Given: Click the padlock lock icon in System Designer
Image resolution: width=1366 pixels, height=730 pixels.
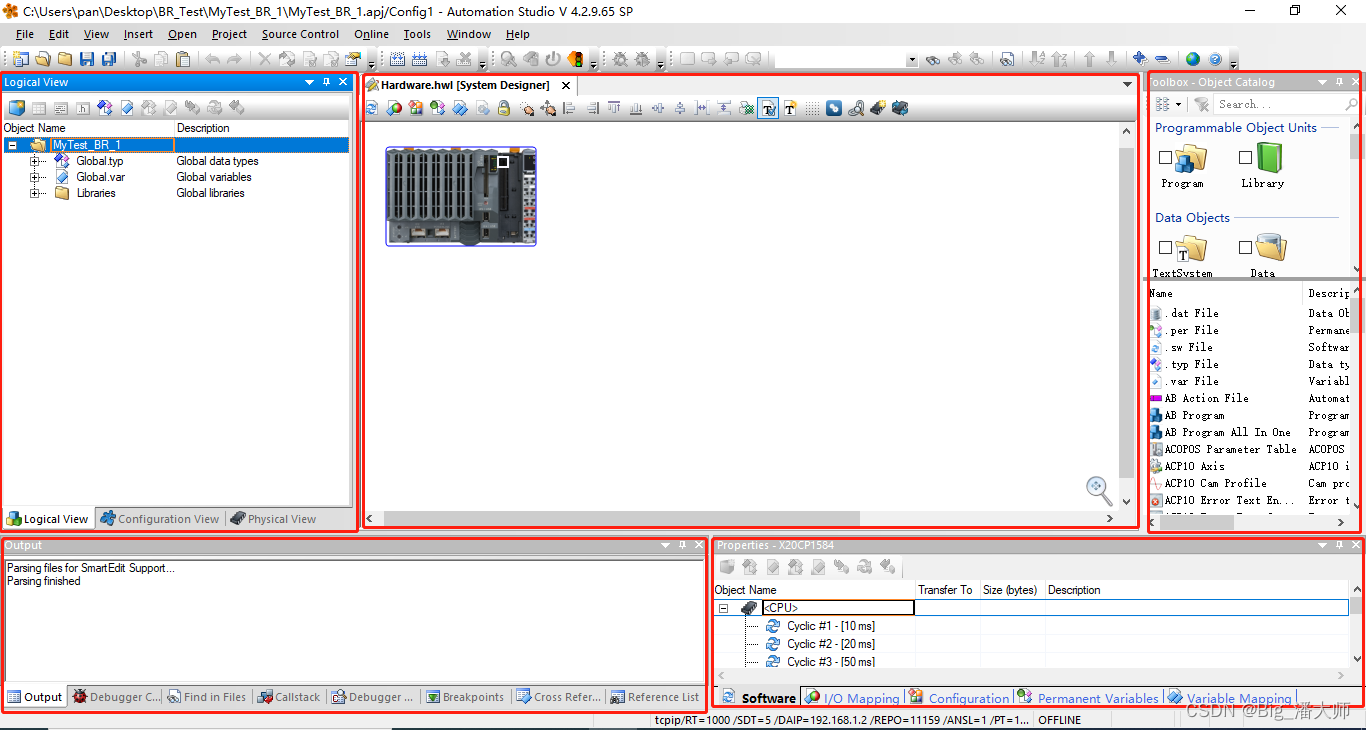Looking at the screenshot, I should coord(503,108).
